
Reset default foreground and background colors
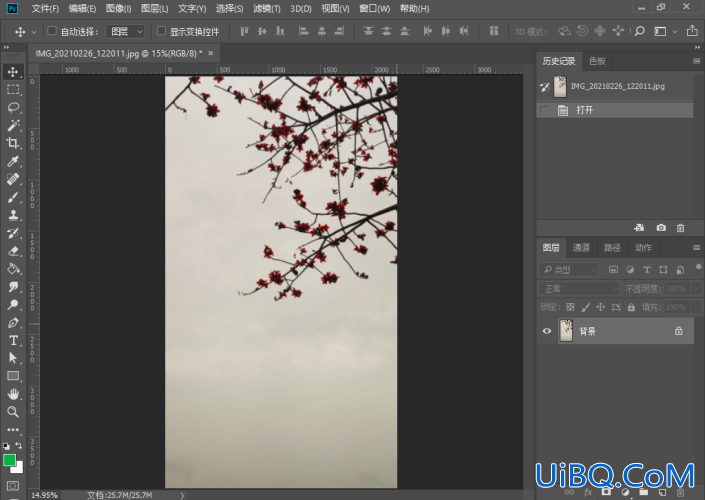6,446
